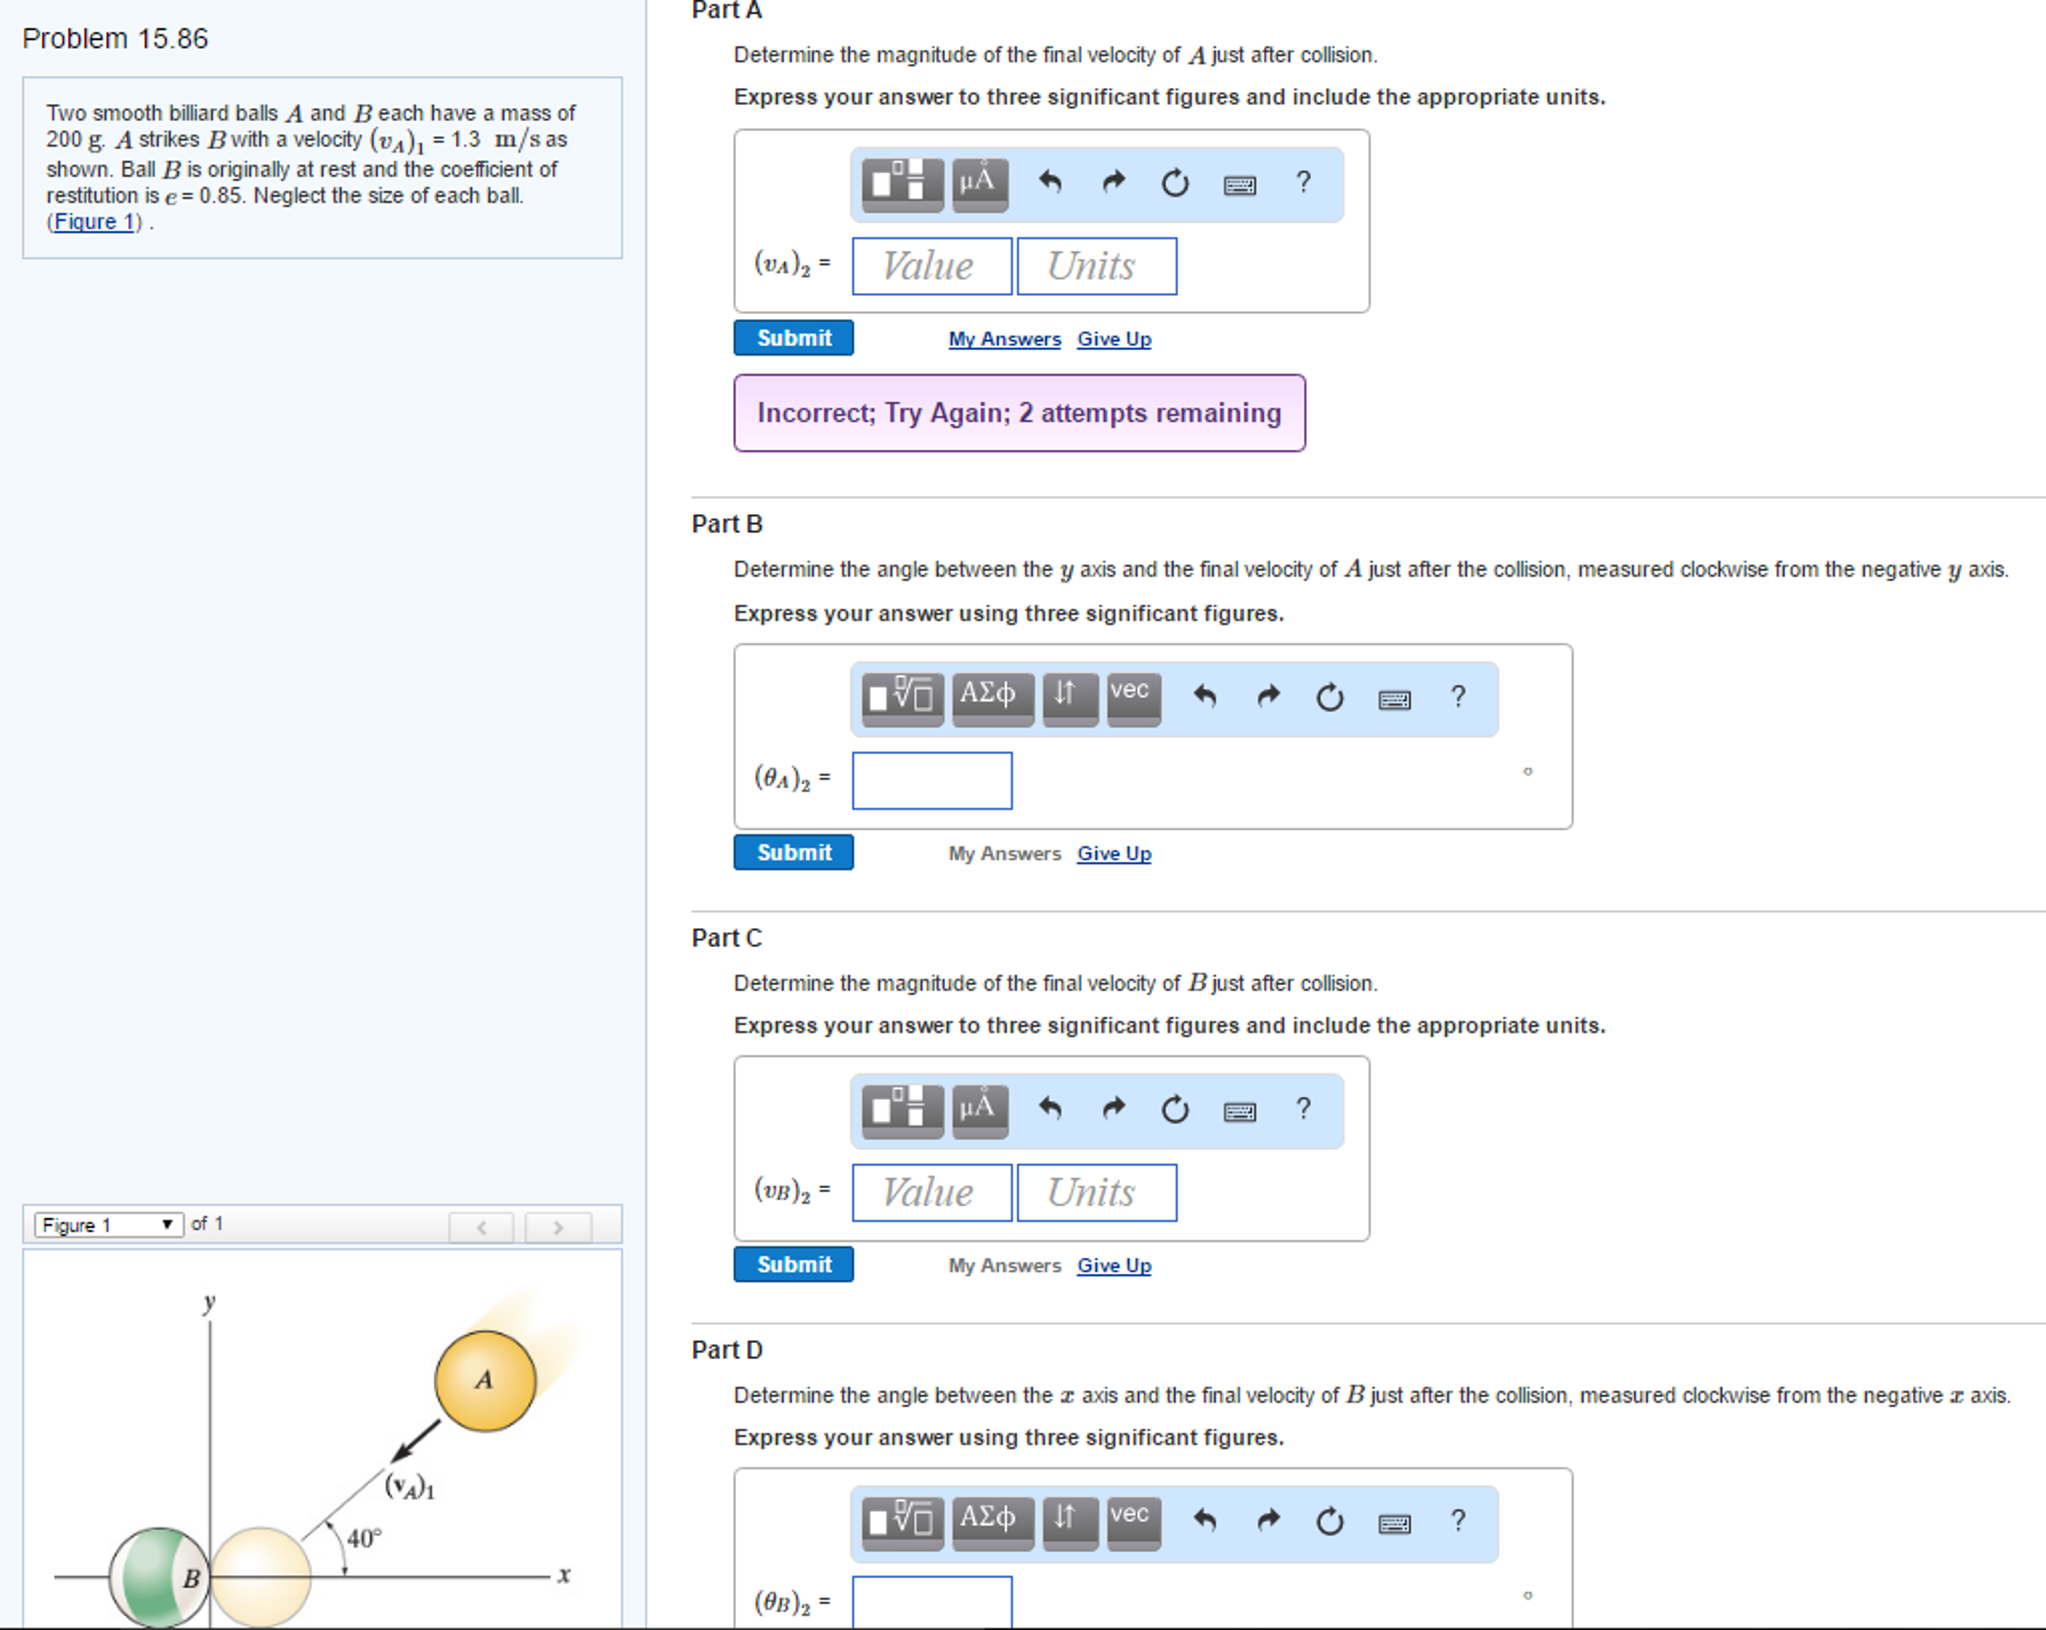
Task: Click the next figure arrow button
Action: 558,1227
